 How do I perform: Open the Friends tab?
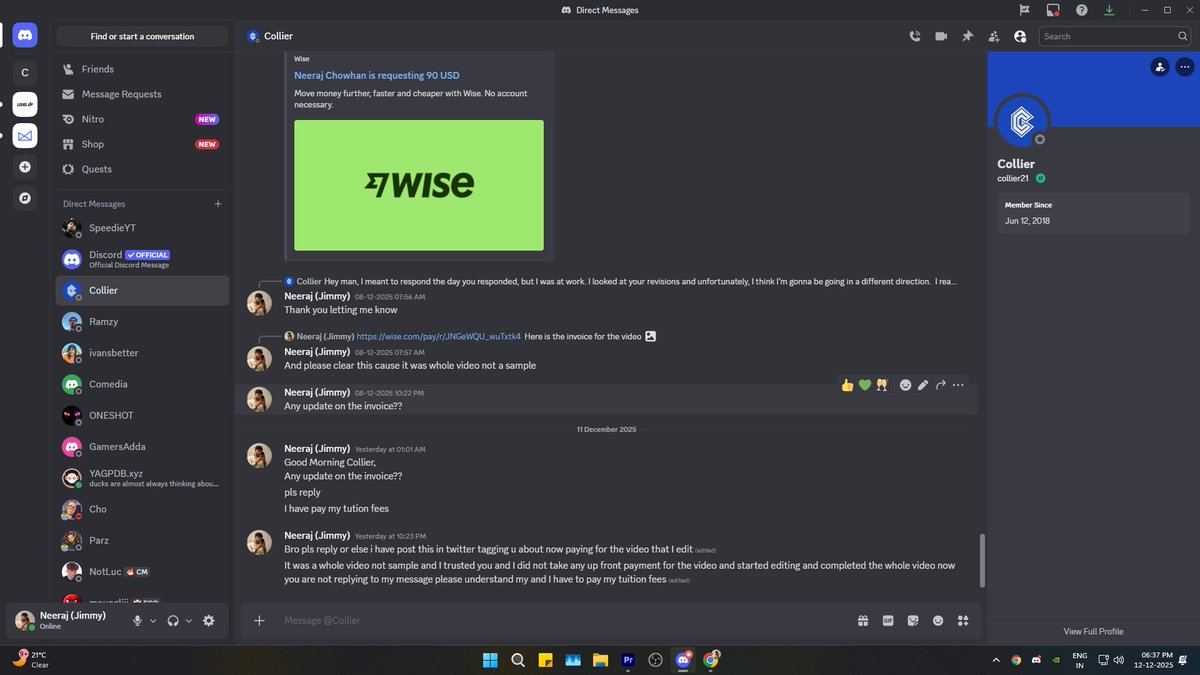(x=142, y=69)
